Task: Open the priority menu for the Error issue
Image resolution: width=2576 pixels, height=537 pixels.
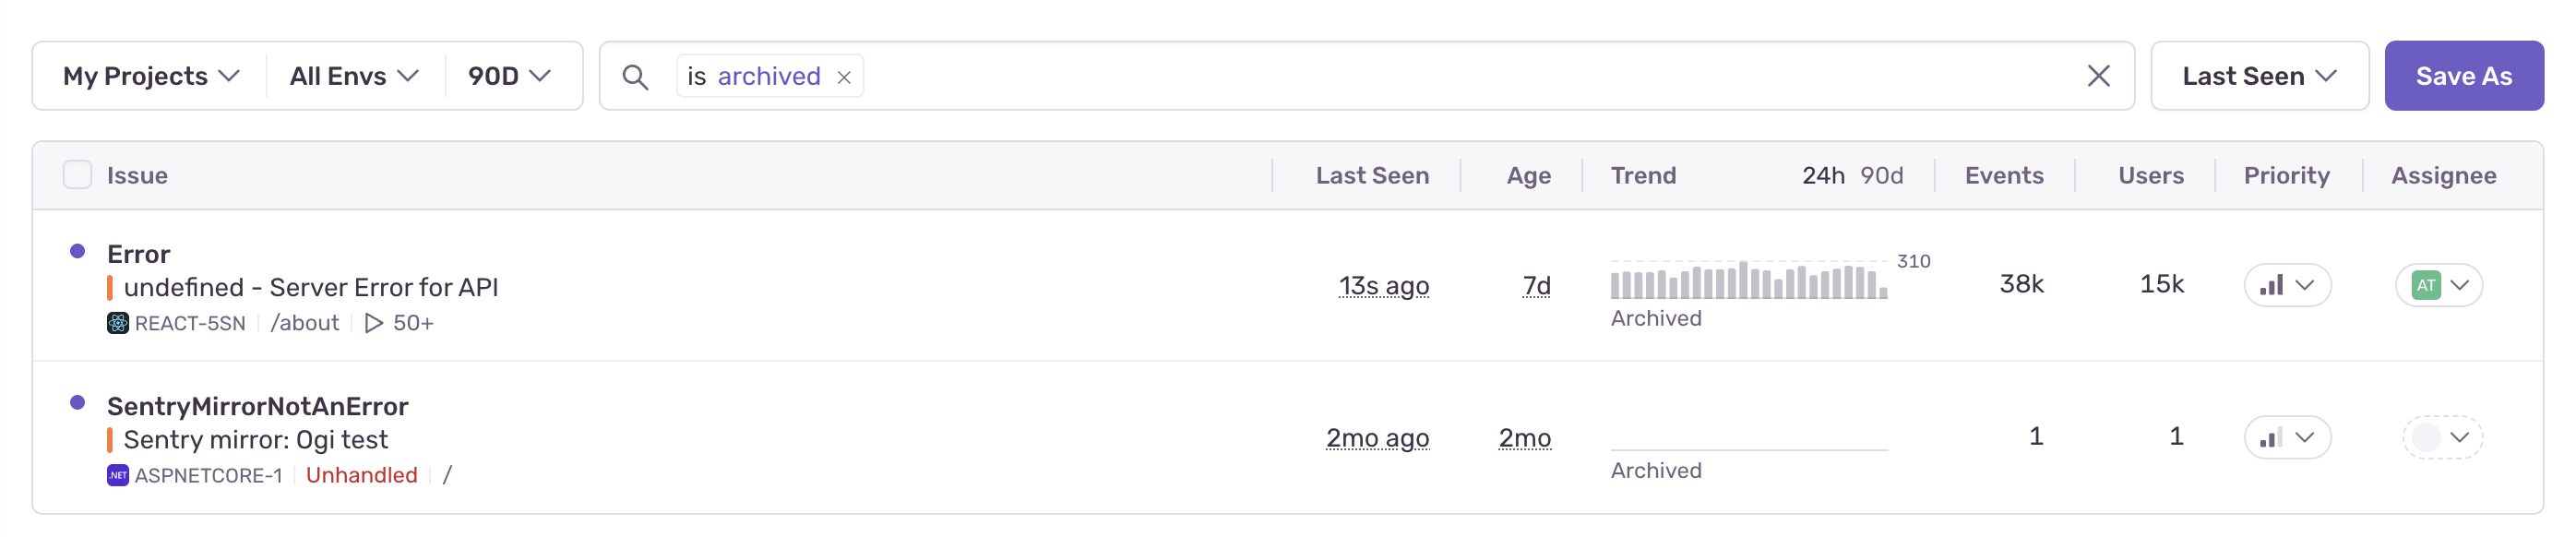Action: click(2287, 285)
